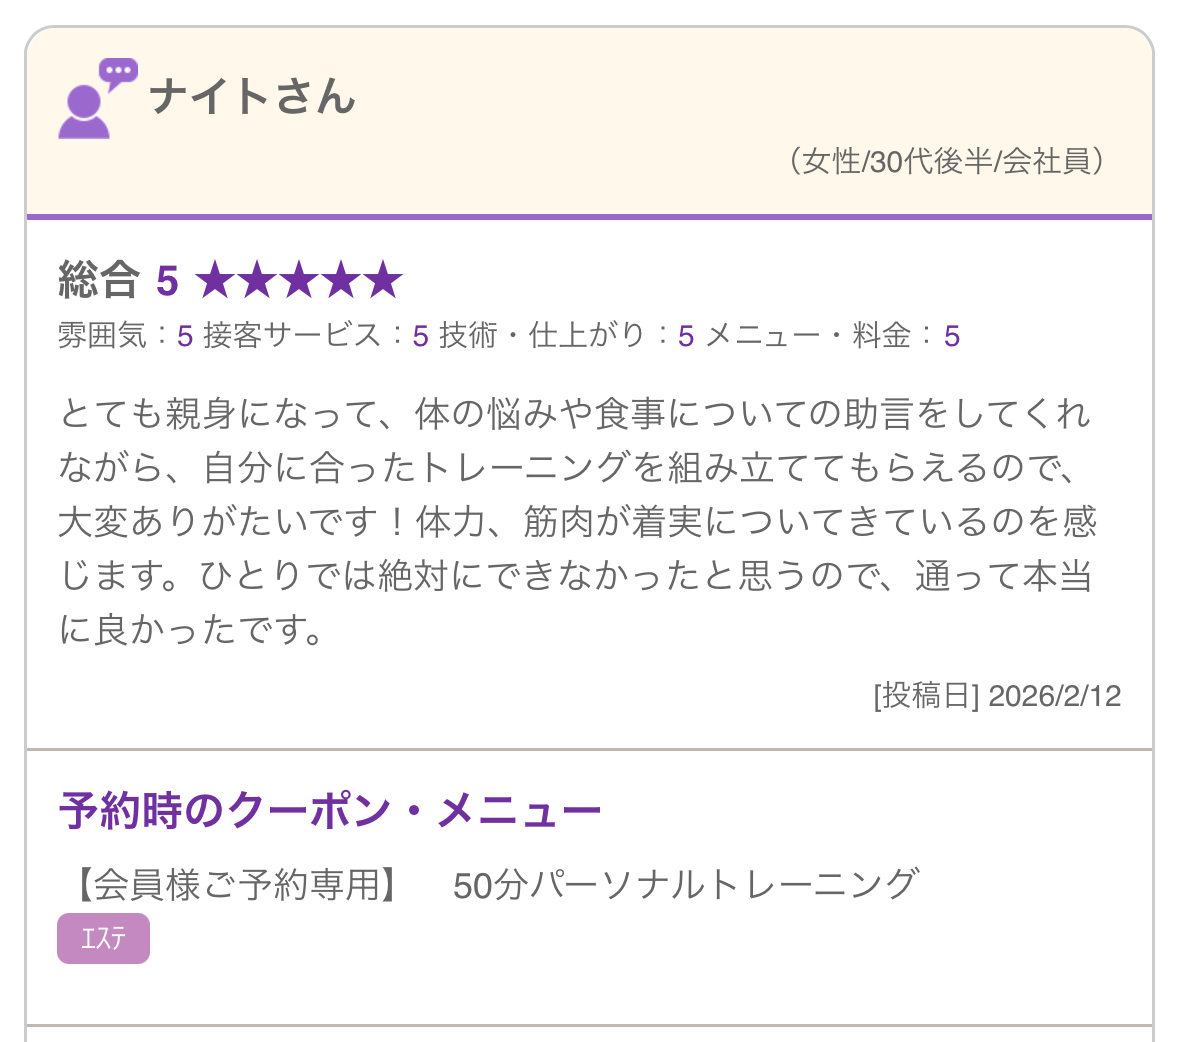Viewport: 1179px width, 1042px height.
Task: Click the purple reviewer avatar icon
Action: pos(84,111)
